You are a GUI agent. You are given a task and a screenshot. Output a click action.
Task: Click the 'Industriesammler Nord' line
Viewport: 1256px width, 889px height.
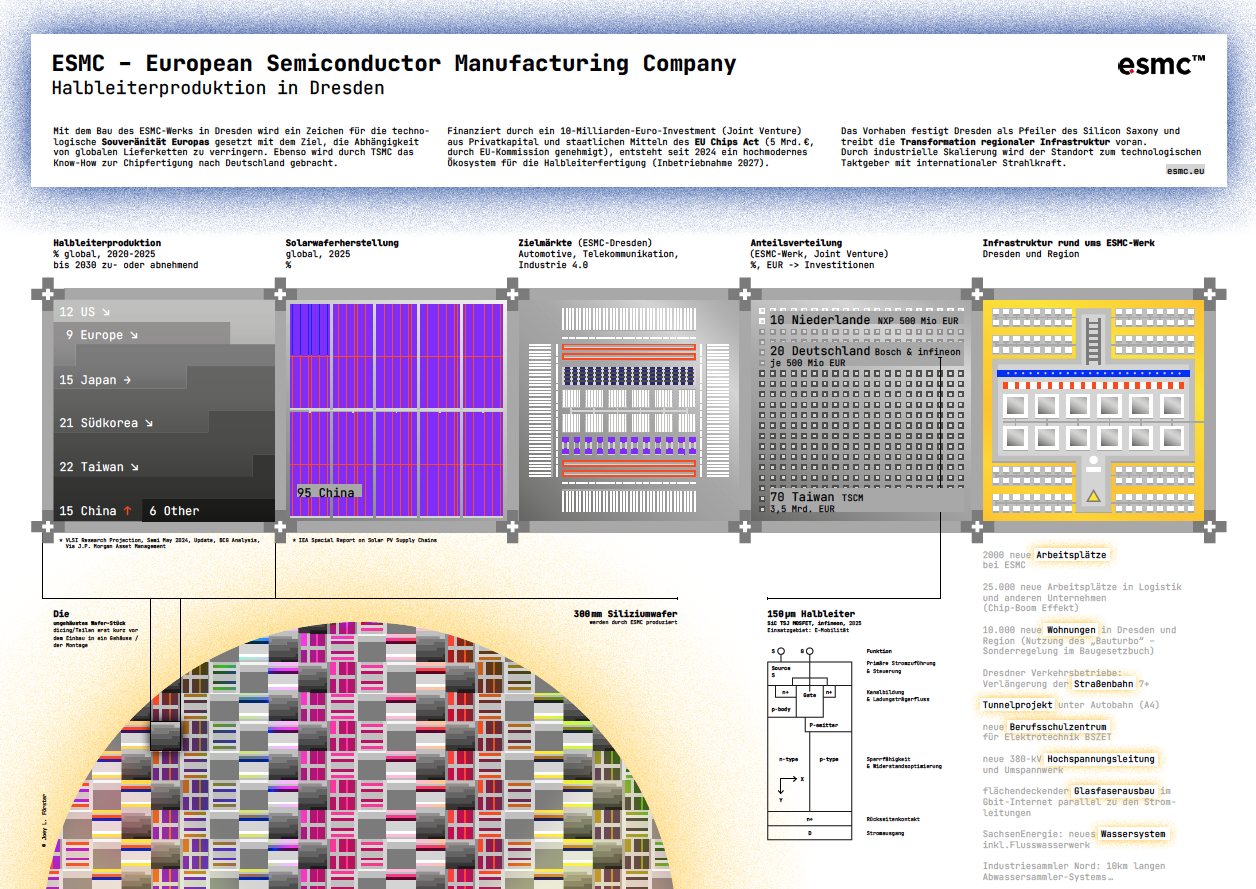coord(1073,866)
